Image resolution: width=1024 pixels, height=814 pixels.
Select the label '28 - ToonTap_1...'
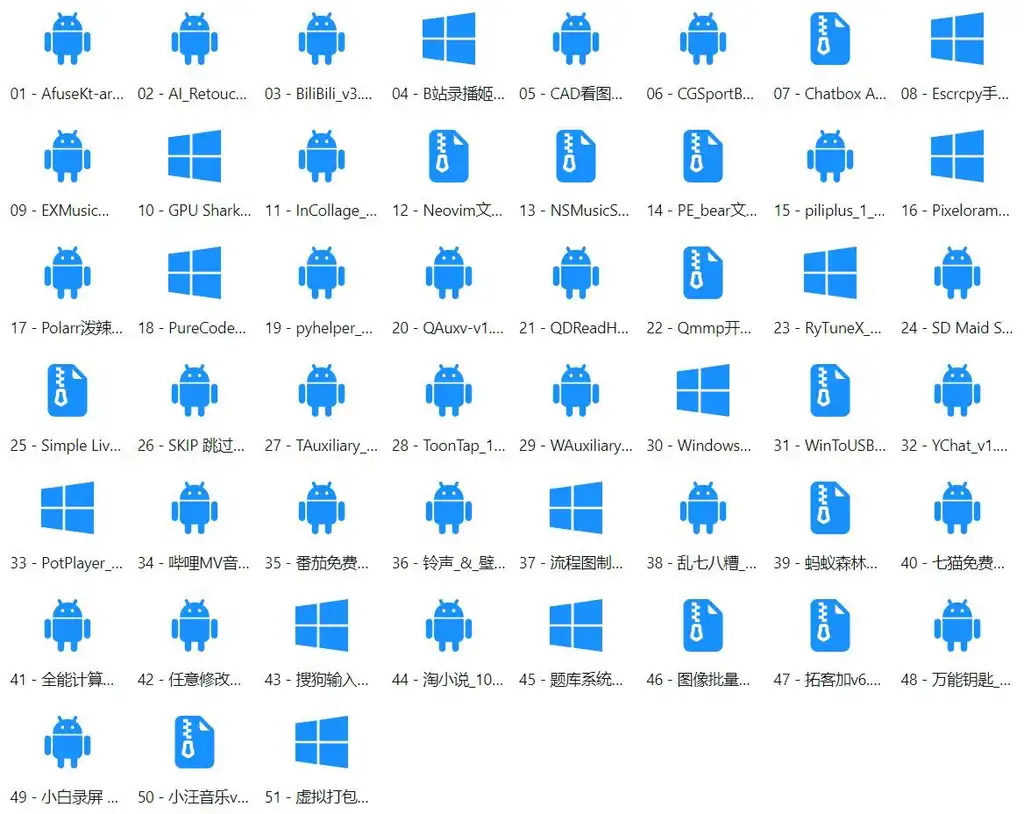click(x=449, y=446)
